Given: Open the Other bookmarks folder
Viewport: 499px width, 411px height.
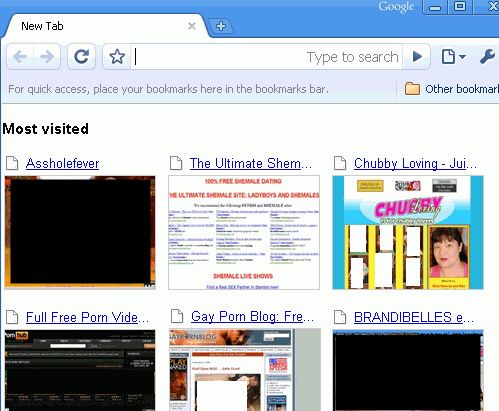Looking at the screenshot, I should pyautogui.click(x=452, y=89).
